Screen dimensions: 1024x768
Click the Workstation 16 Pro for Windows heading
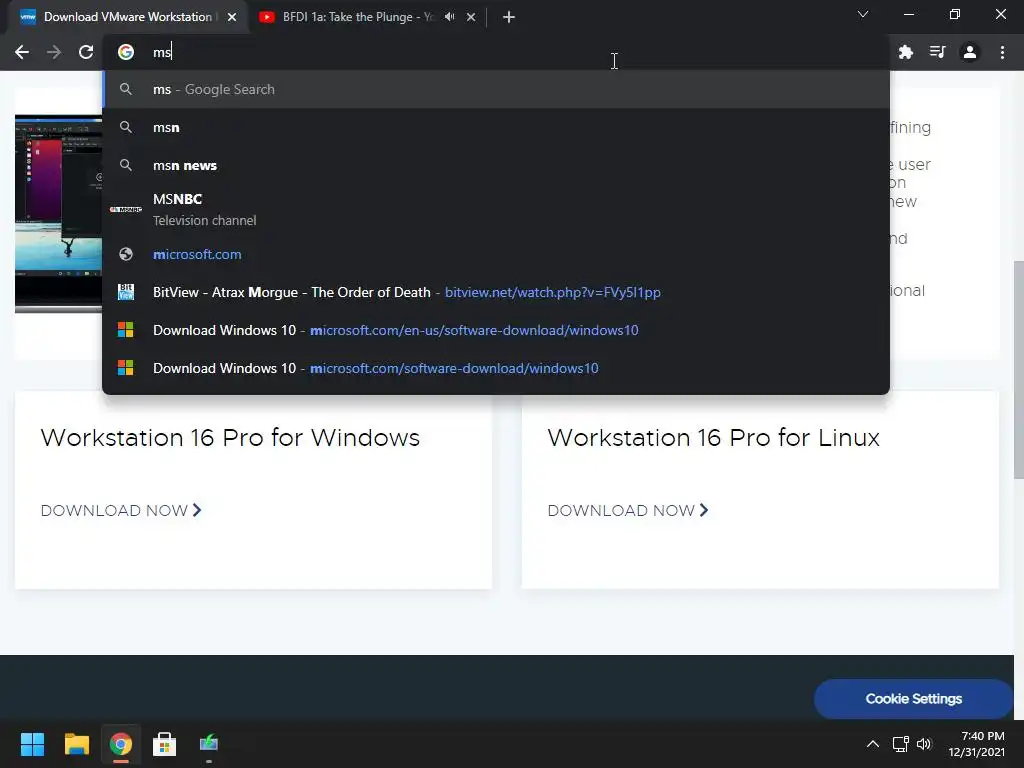(x=230, y=438)
